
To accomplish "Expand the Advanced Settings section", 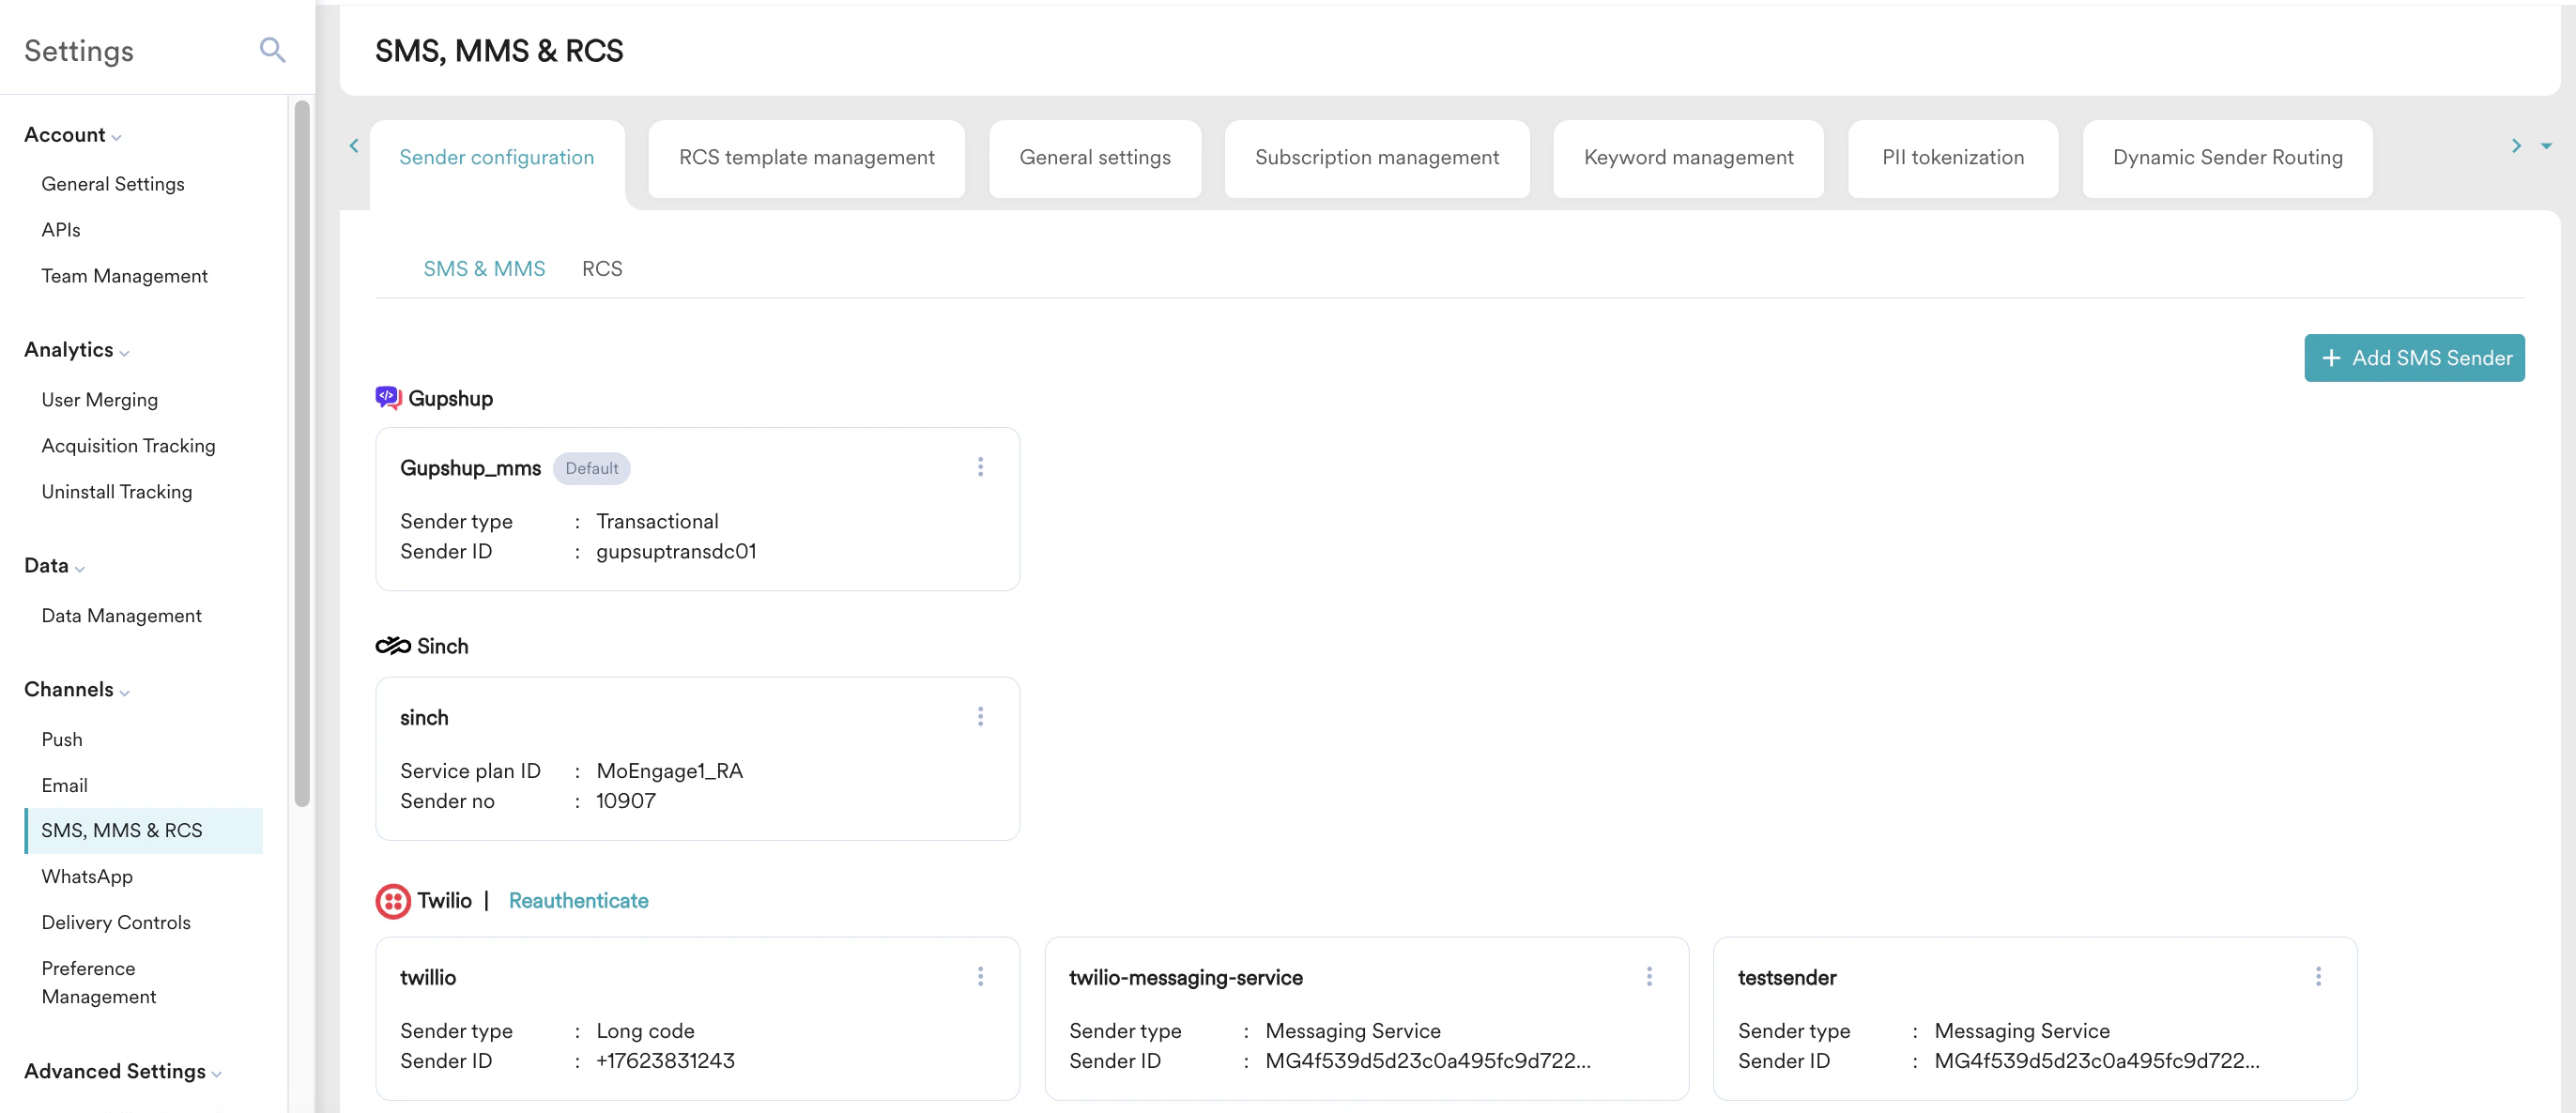I will click(x=216, y=1073).
